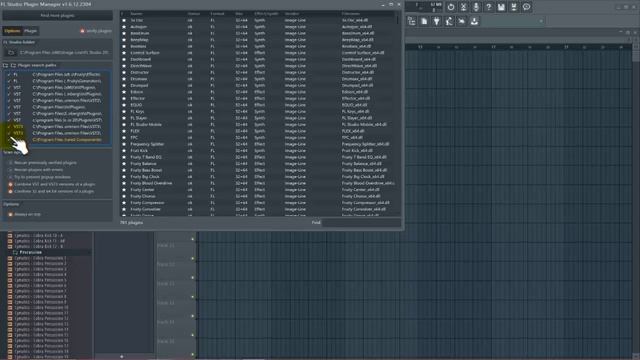Toggle Combine 32 and 64 bit versions option

click(x=51, y=191)
